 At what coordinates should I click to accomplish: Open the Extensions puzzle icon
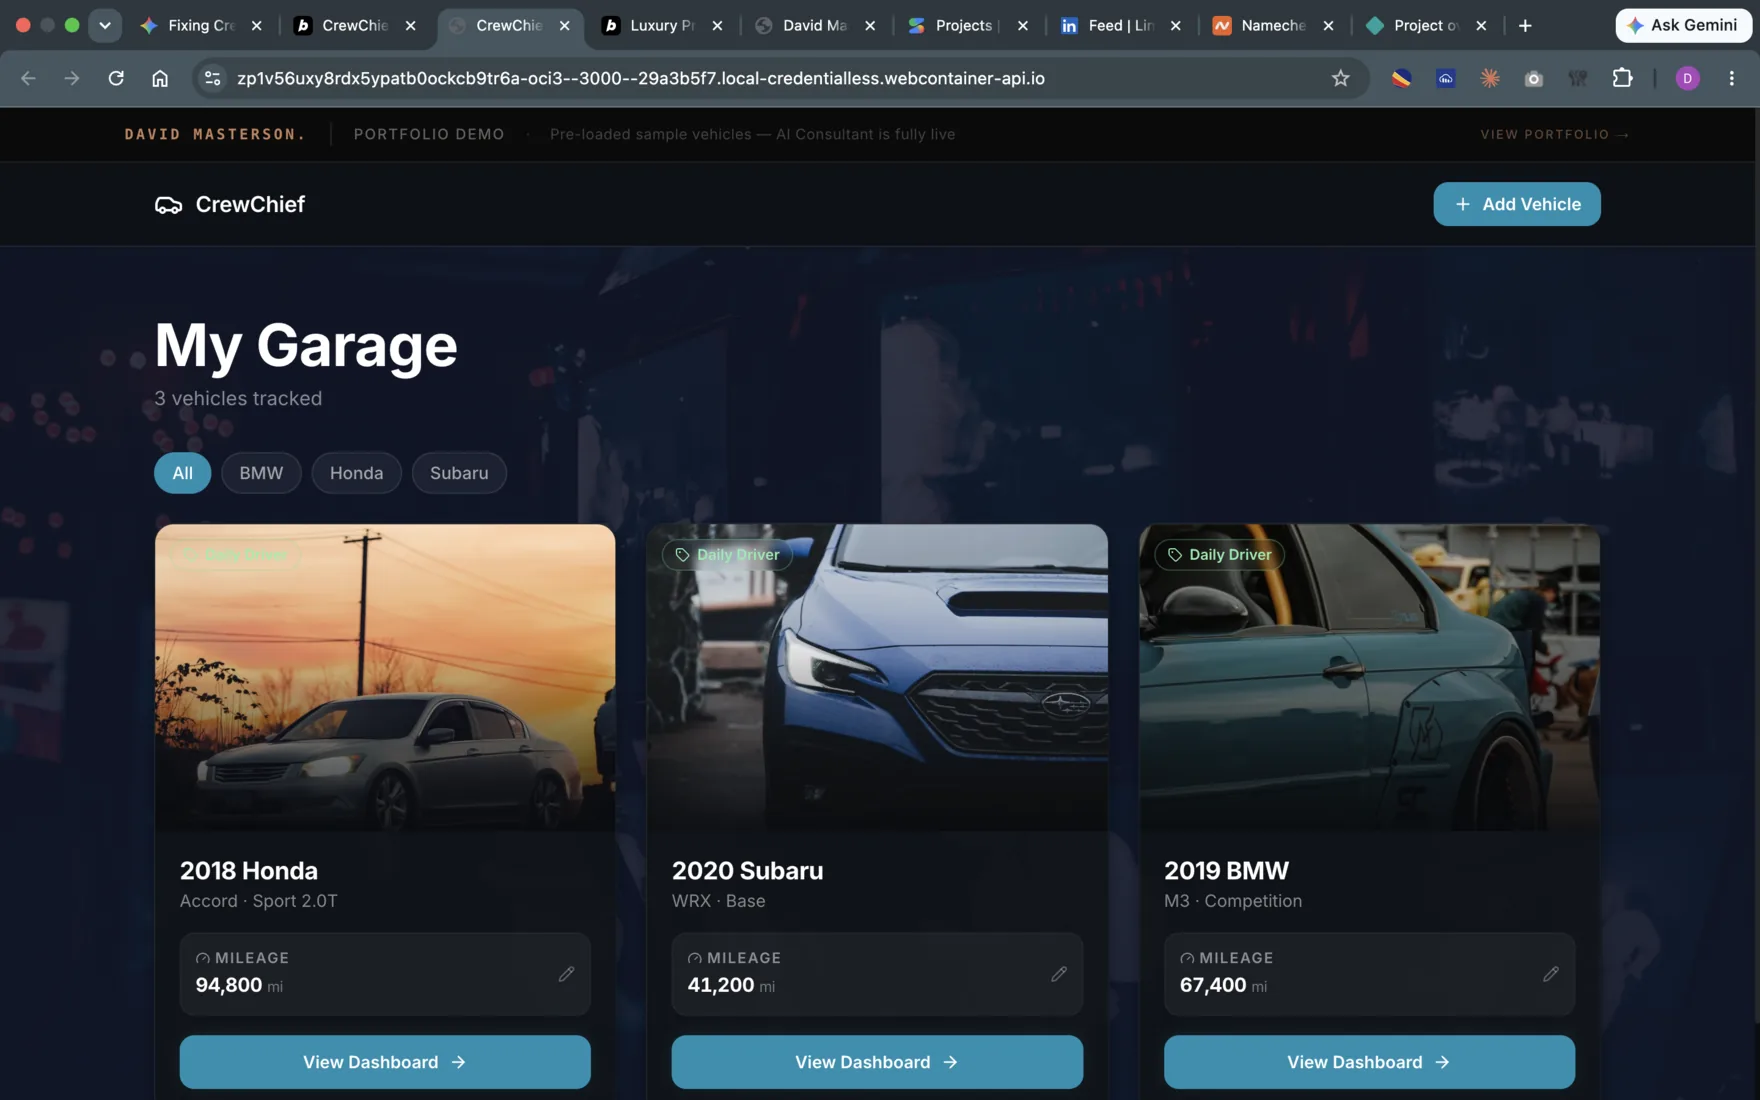click(x=1622, y=78)
